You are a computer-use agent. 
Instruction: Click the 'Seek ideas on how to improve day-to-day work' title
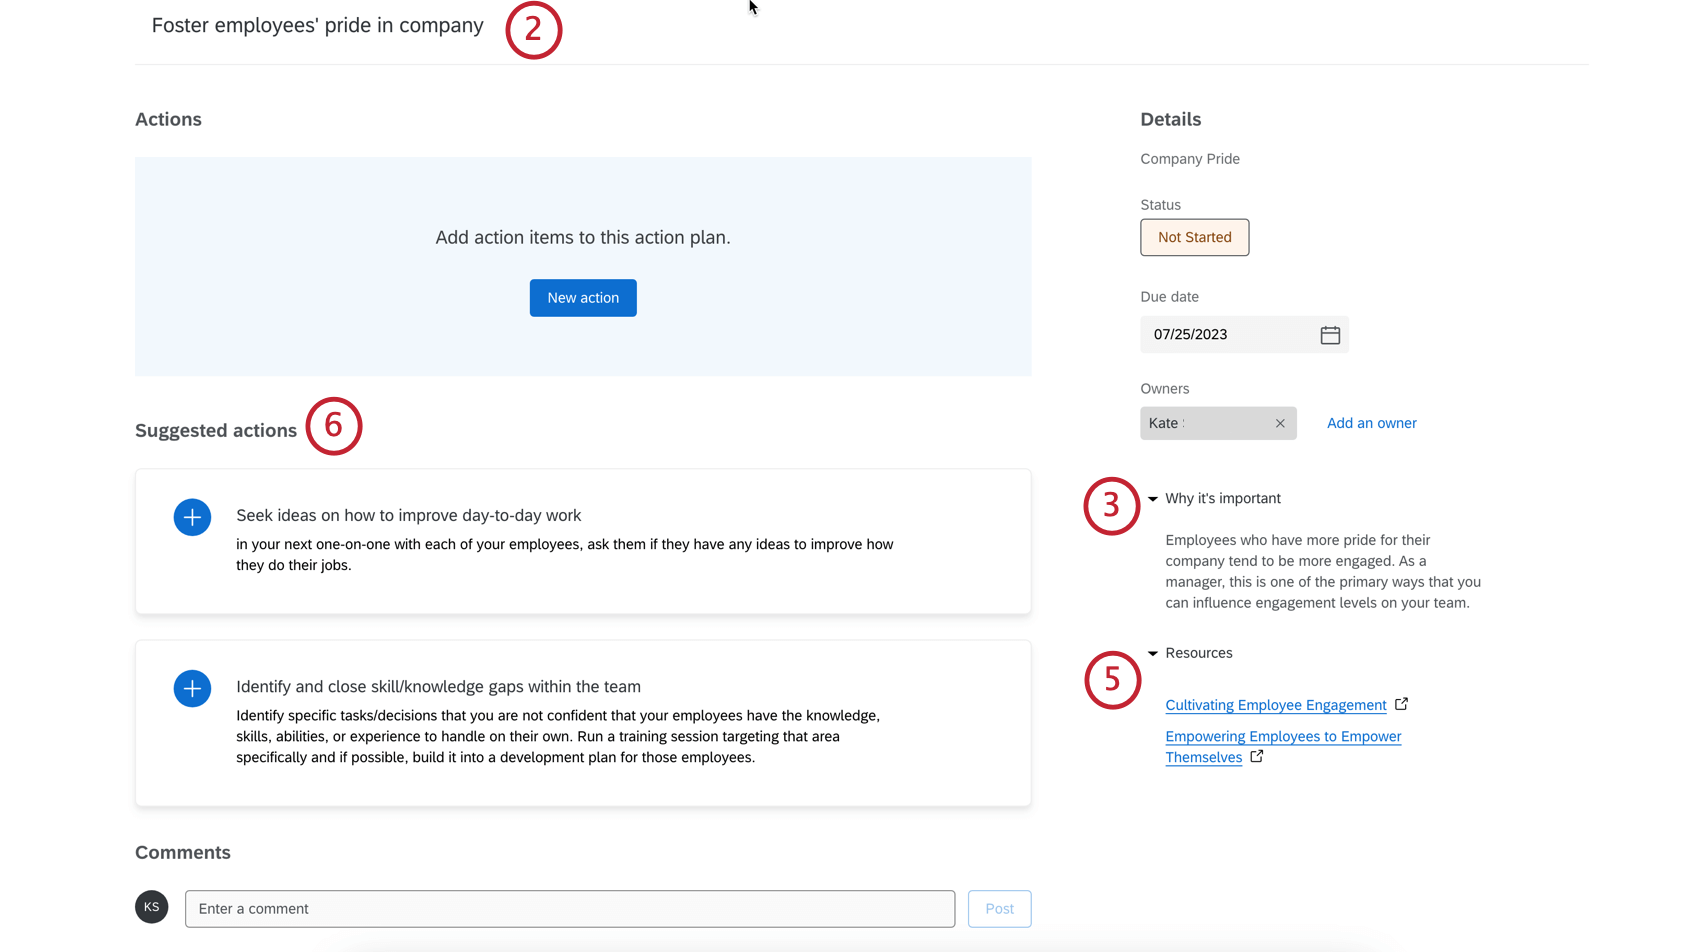point(408,516)
